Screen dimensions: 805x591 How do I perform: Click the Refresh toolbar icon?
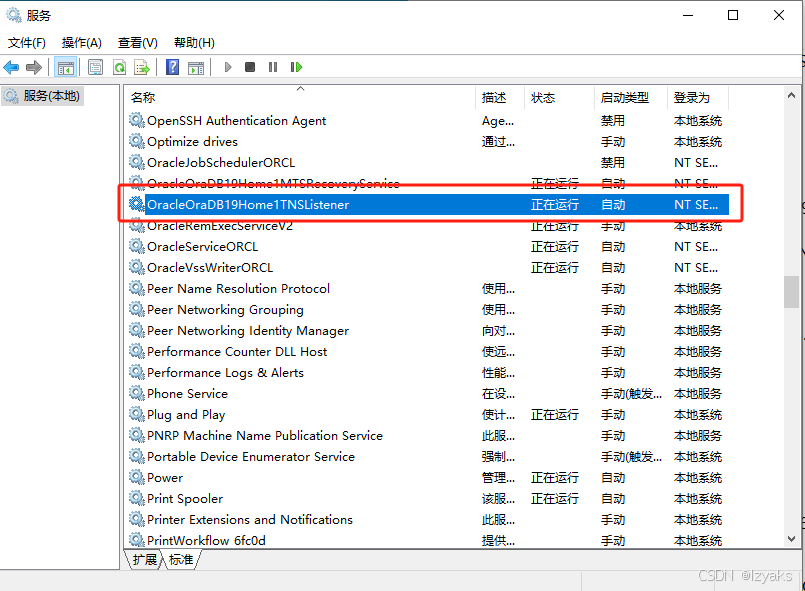(120, 67)
